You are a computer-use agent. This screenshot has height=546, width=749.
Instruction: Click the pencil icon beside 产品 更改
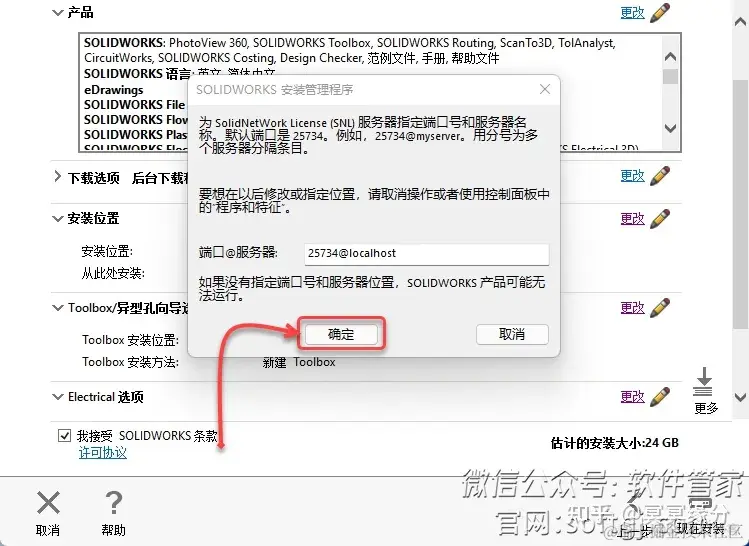tap(660, 12)
